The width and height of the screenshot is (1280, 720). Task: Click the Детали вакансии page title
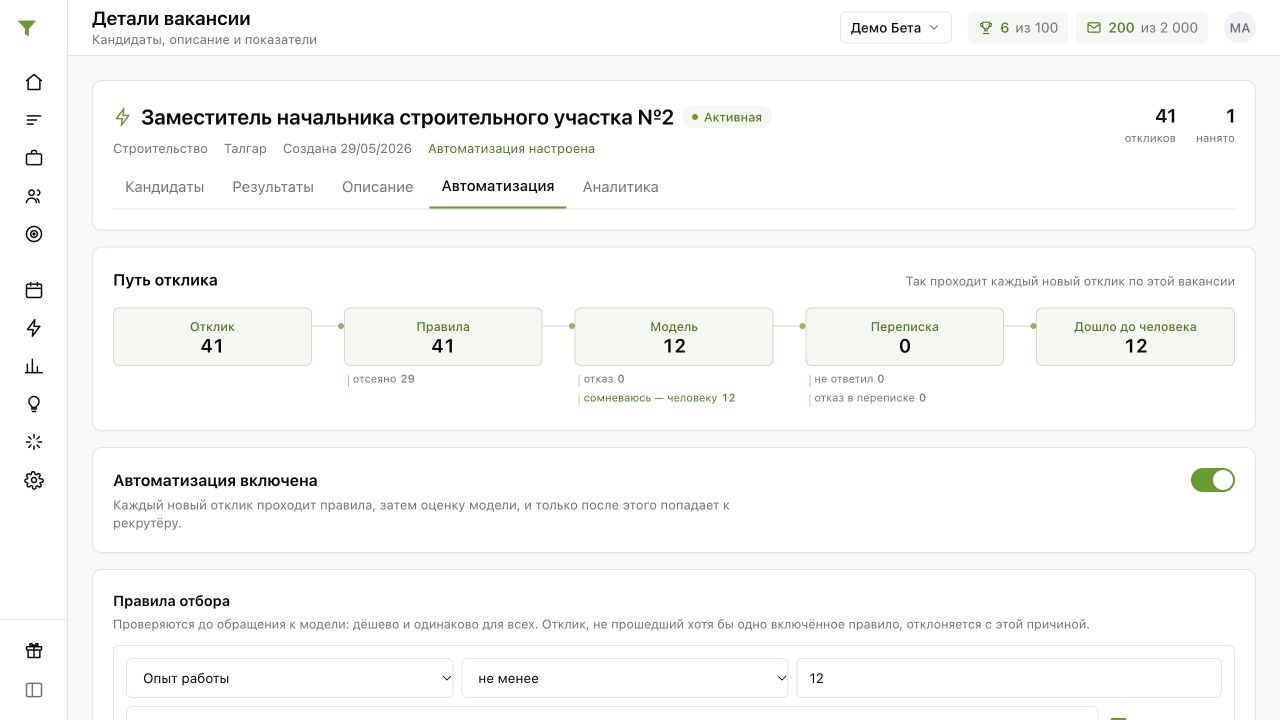click(171, 18)
